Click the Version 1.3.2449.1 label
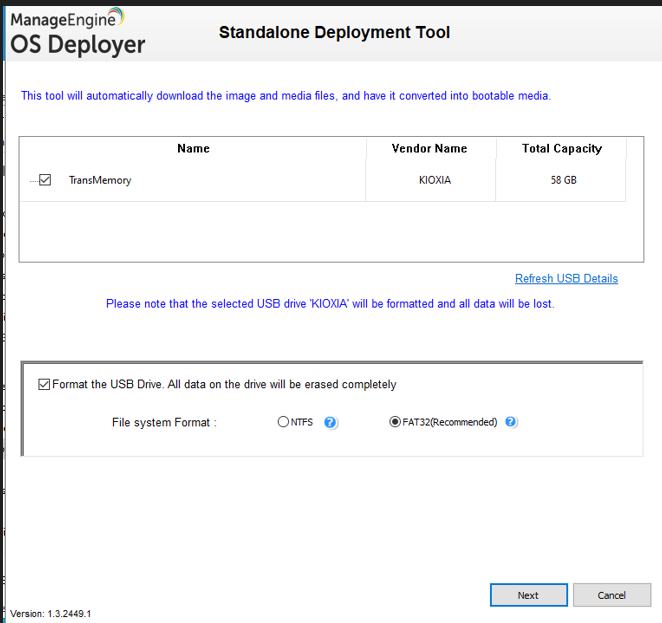 point(51,614)
